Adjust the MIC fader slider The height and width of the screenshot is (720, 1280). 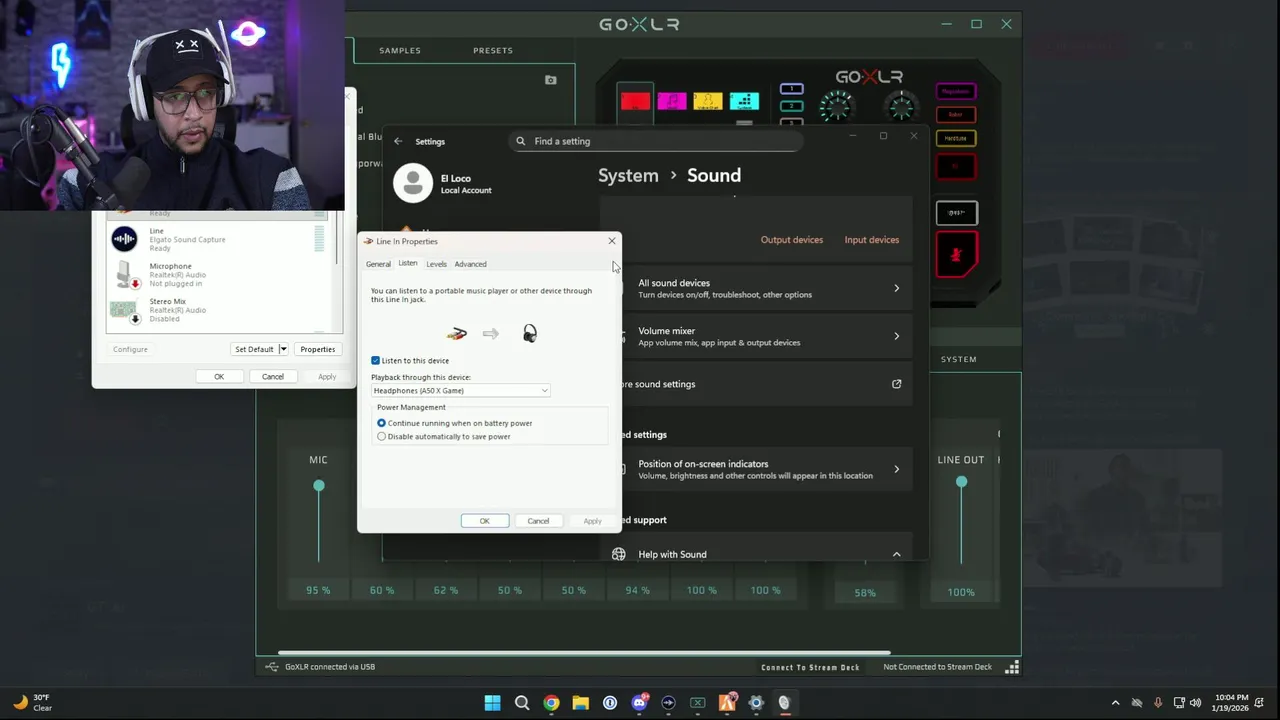tap(319, 486)
